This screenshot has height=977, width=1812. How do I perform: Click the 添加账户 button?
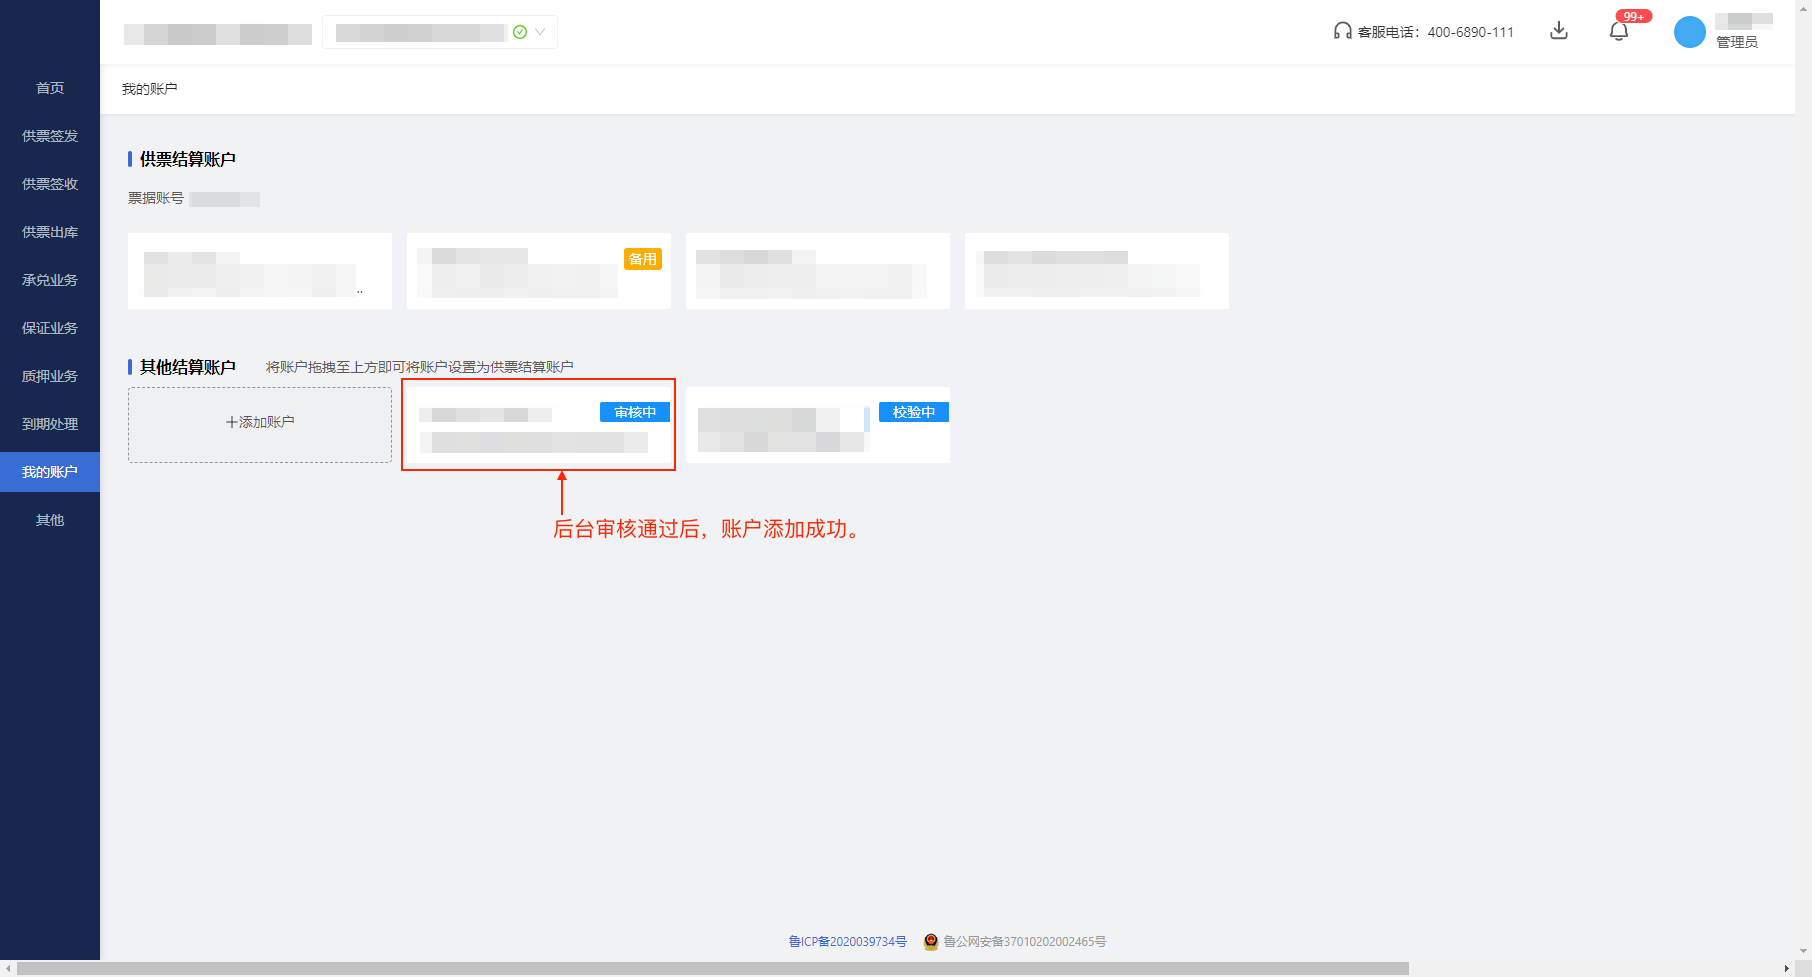(259, 421)
